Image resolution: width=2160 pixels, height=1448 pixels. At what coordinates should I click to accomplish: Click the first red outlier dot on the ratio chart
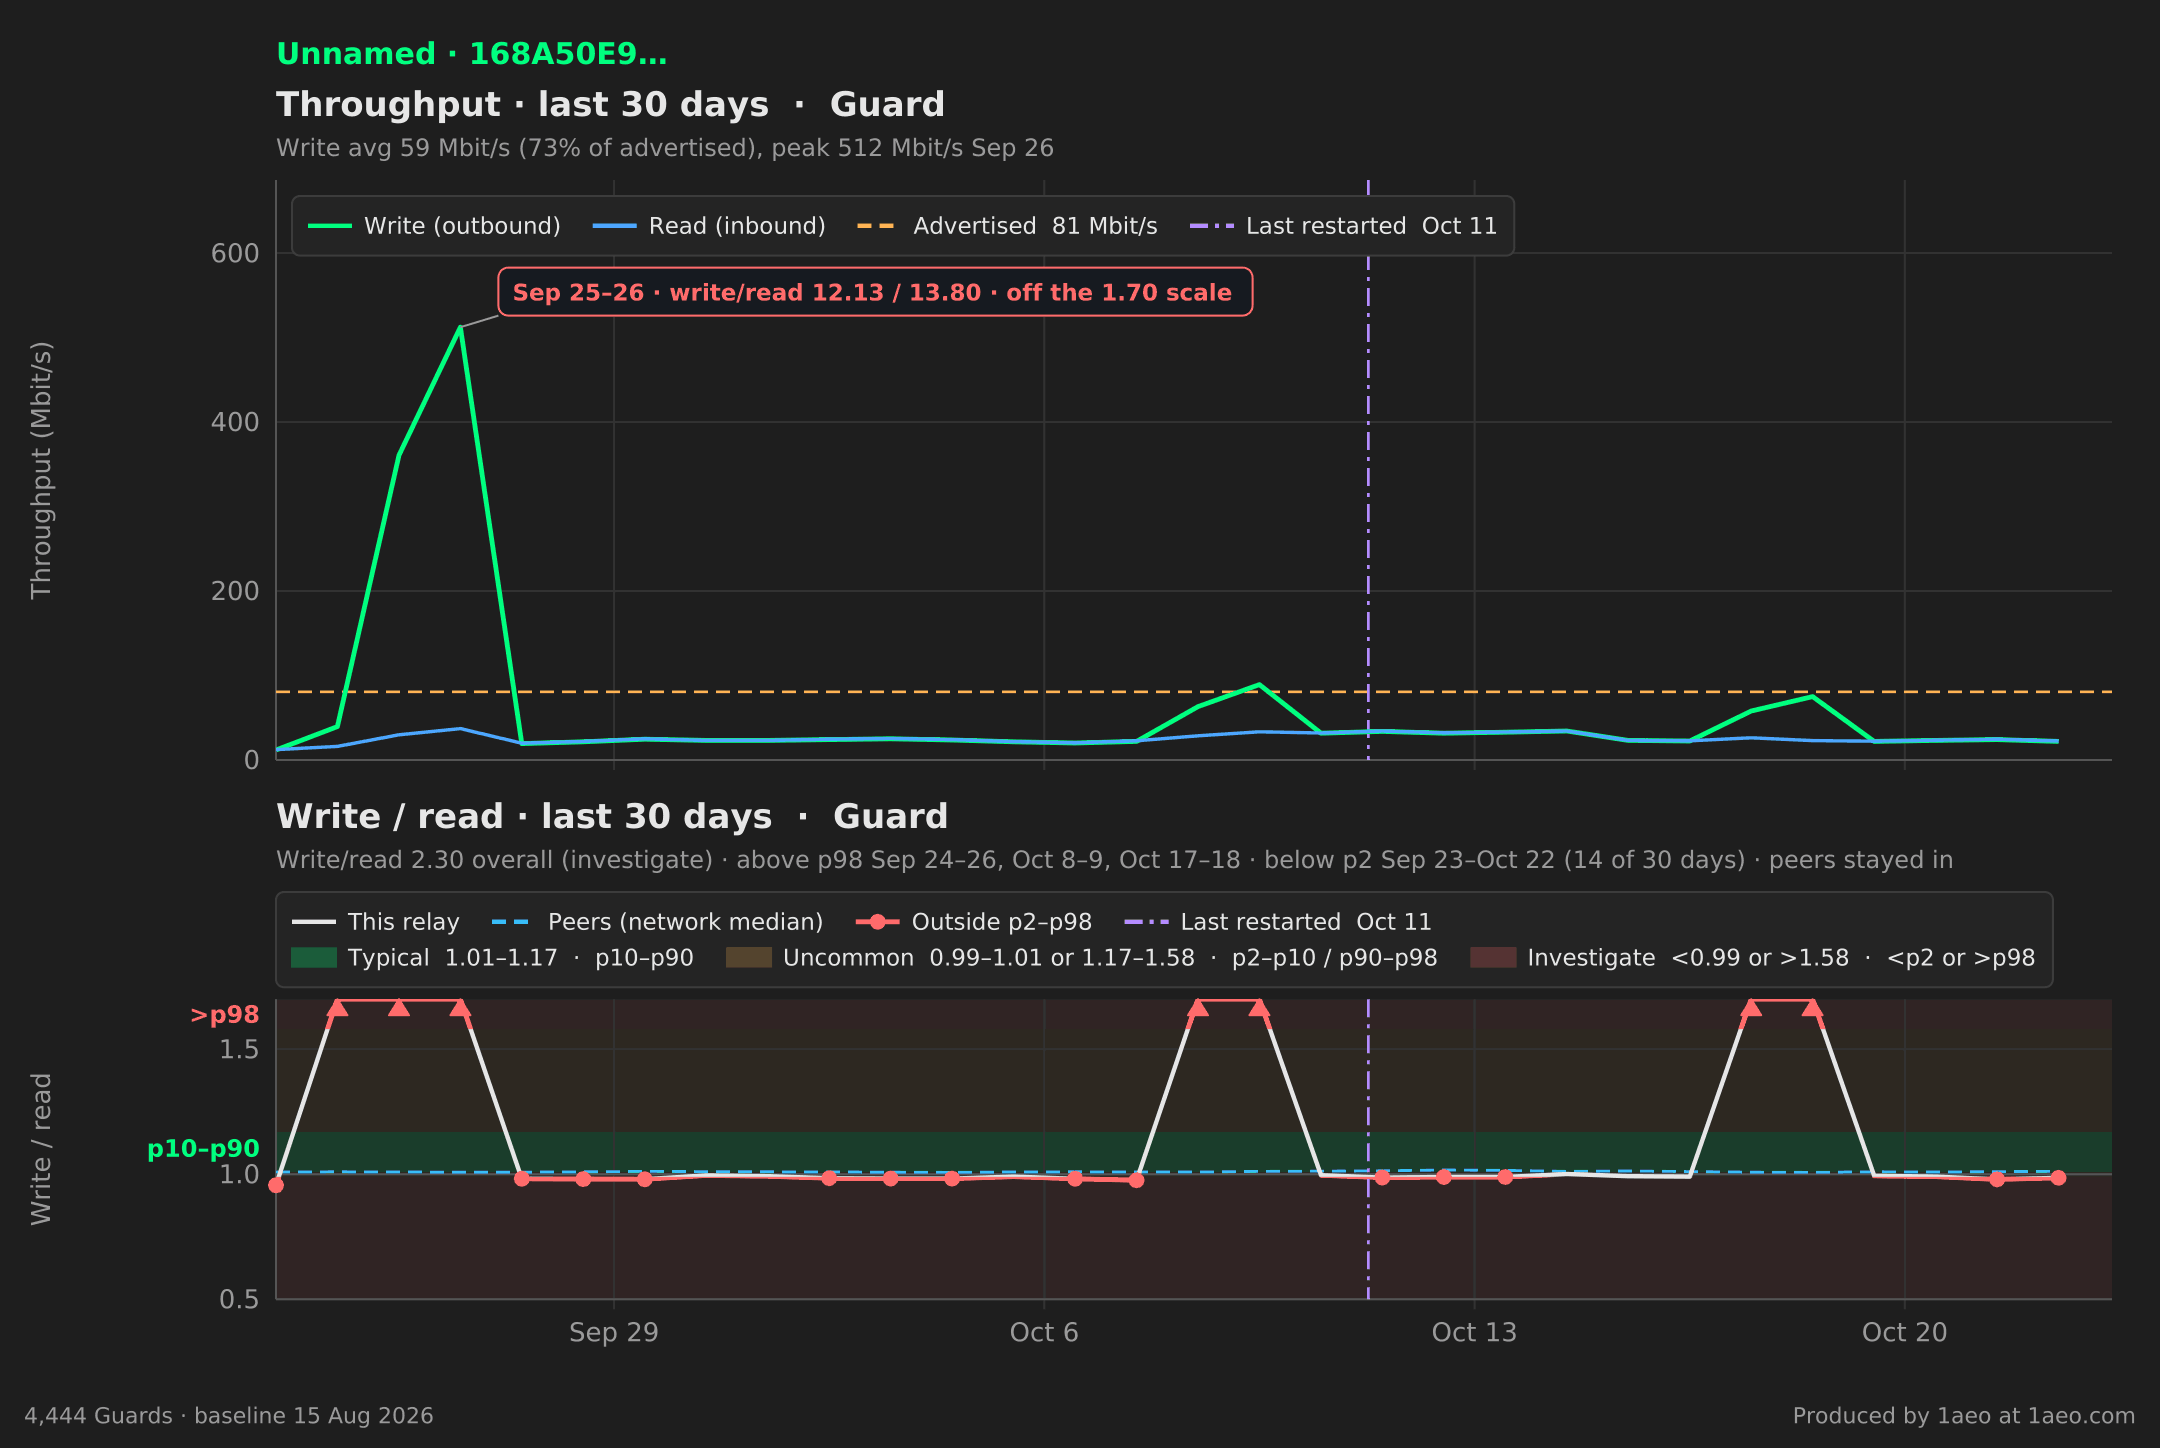[276, 1185]
